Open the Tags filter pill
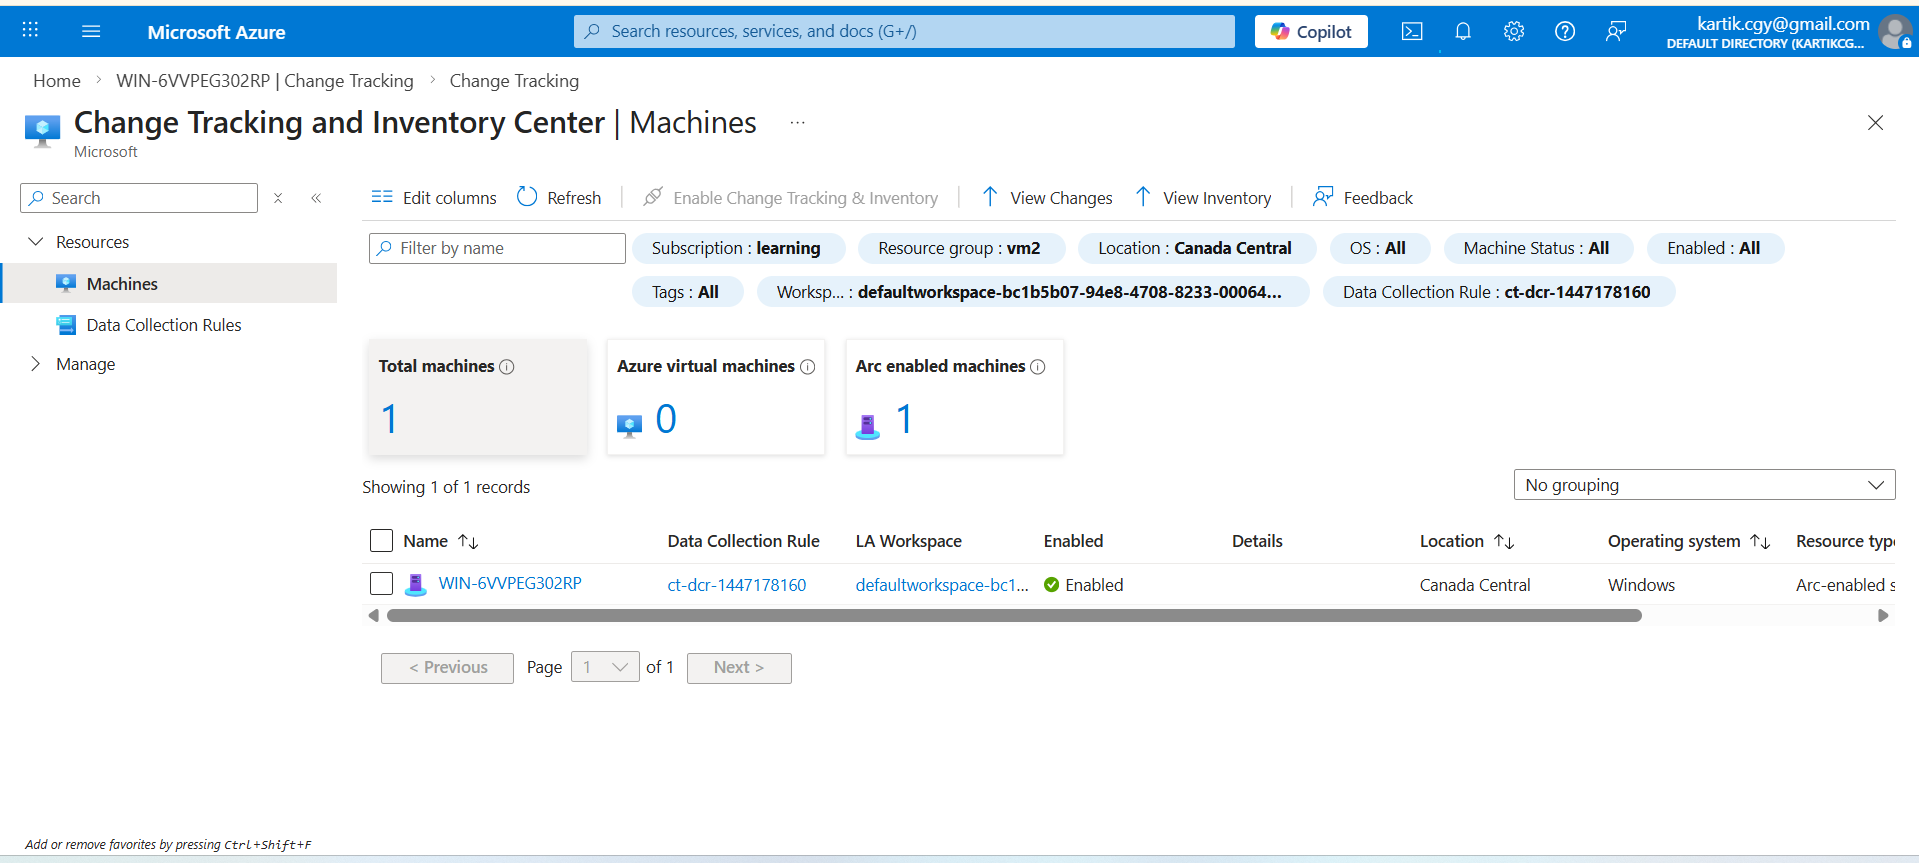Image resolution: width=1919 pixels, height=863 pixels. 686,292
